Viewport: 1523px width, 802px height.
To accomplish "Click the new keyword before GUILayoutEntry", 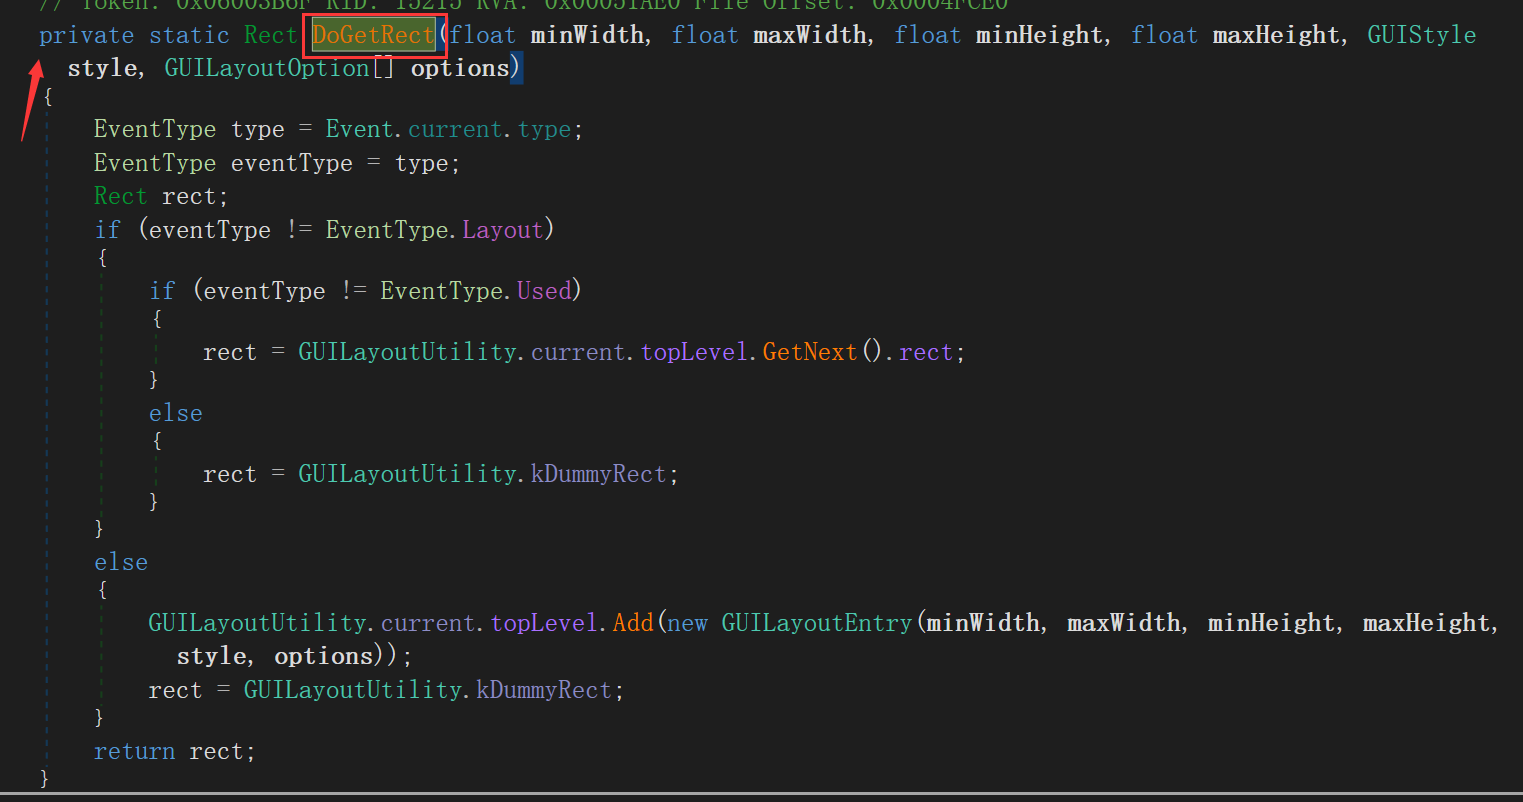I will [x=688, y=623].
